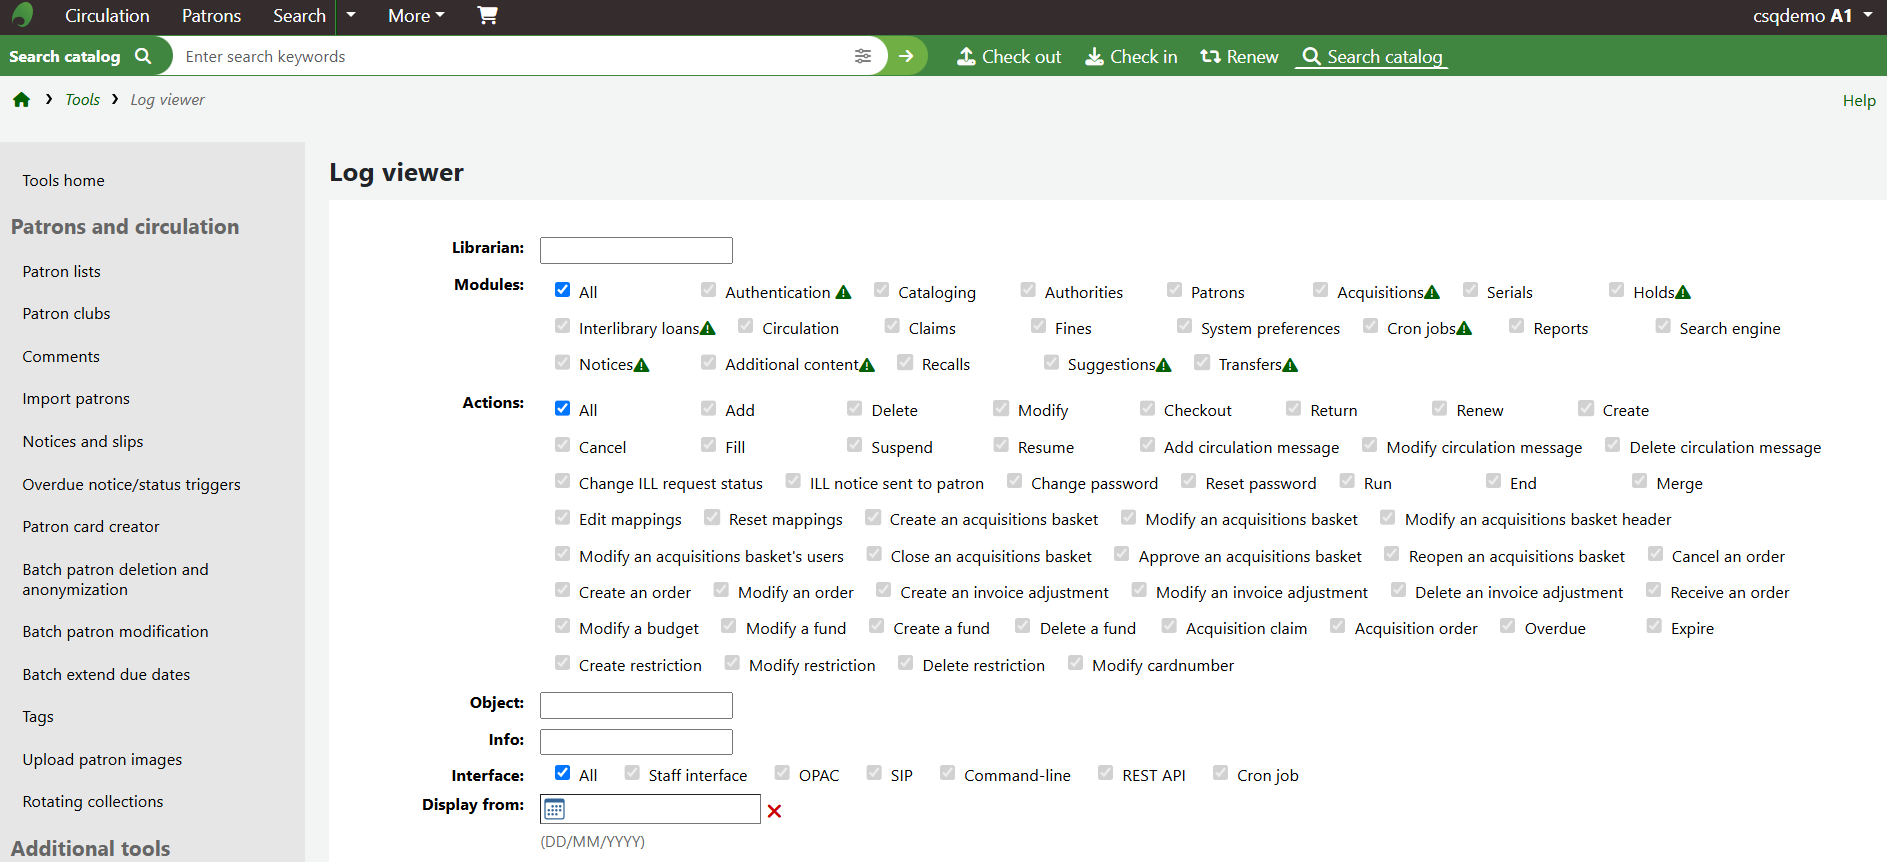Image resolution: width=1887 pixels, height=862 pixels.
Task: Open Patron clubs in sidebar
Action: coord(66,313)
